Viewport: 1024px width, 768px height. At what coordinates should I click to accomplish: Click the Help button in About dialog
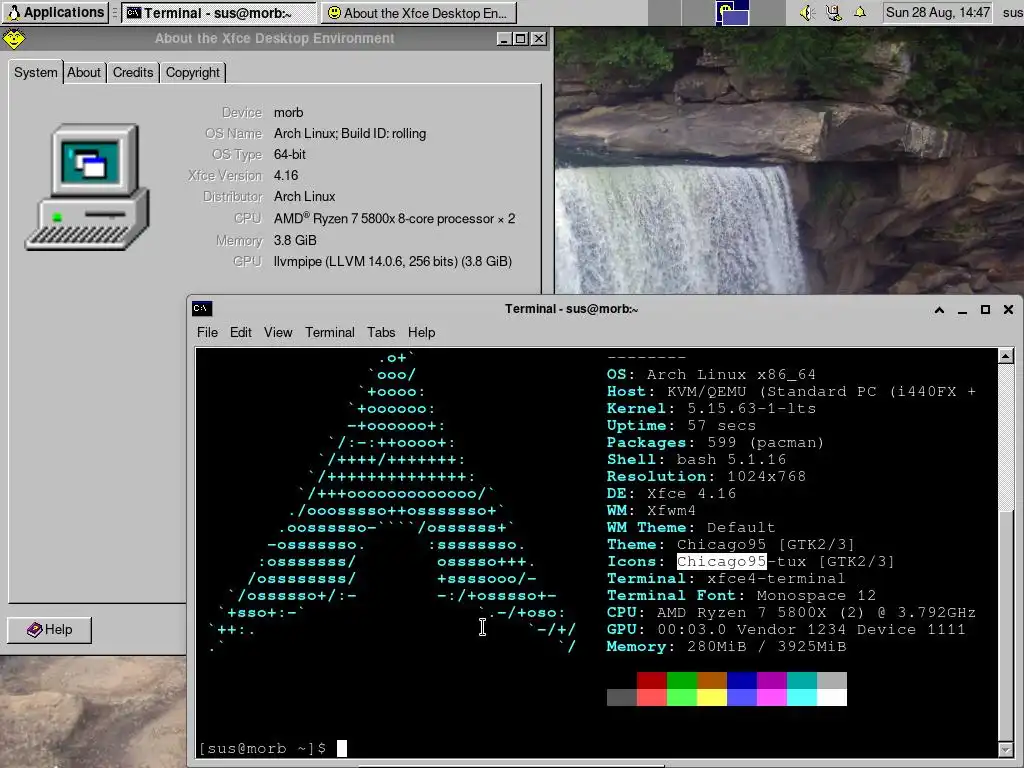[x=50, y=630]
